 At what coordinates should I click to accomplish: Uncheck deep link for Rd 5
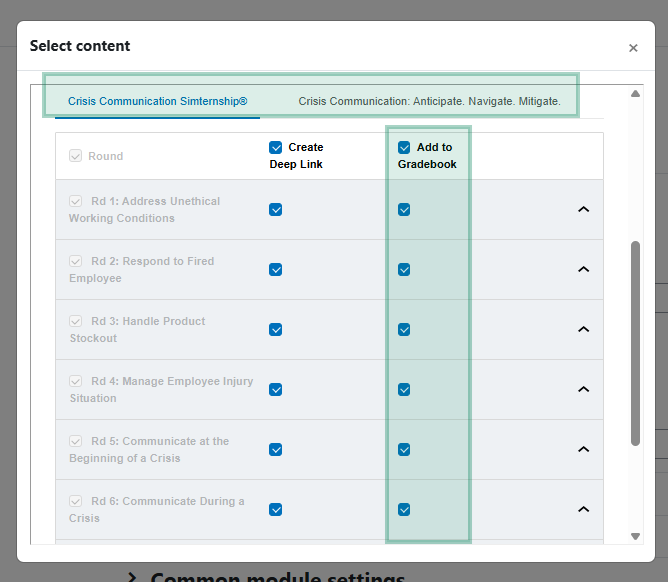(276, 450)
